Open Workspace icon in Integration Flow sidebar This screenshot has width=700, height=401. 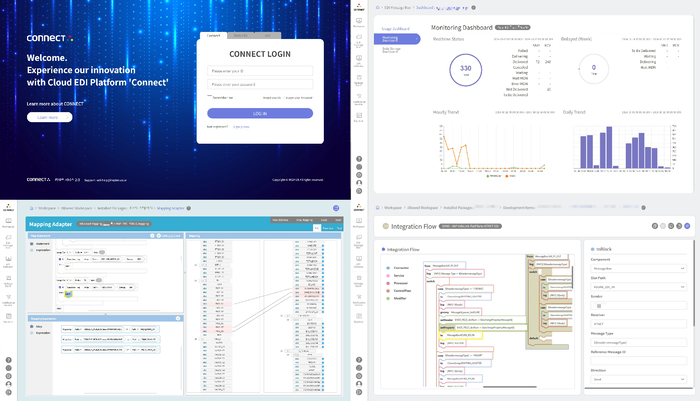coord(359,222)
